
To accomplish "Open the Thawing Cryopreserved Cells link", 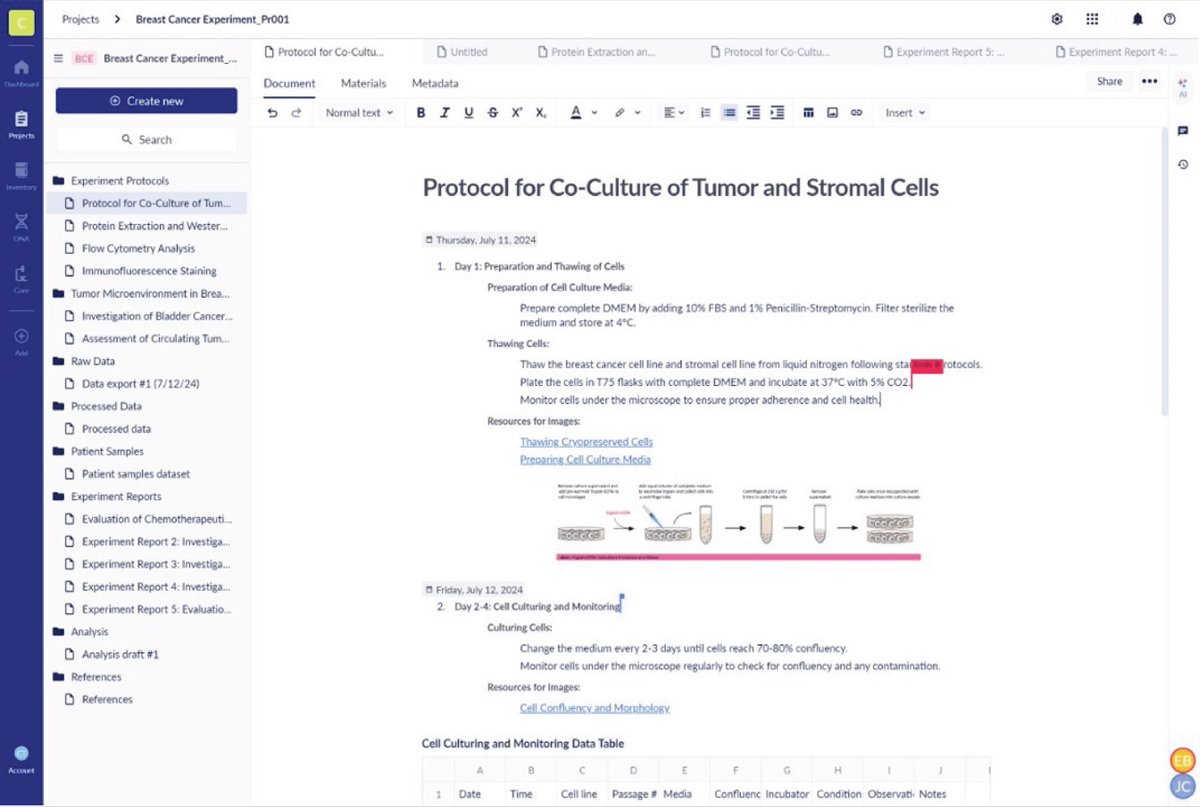I will point(586,441).
